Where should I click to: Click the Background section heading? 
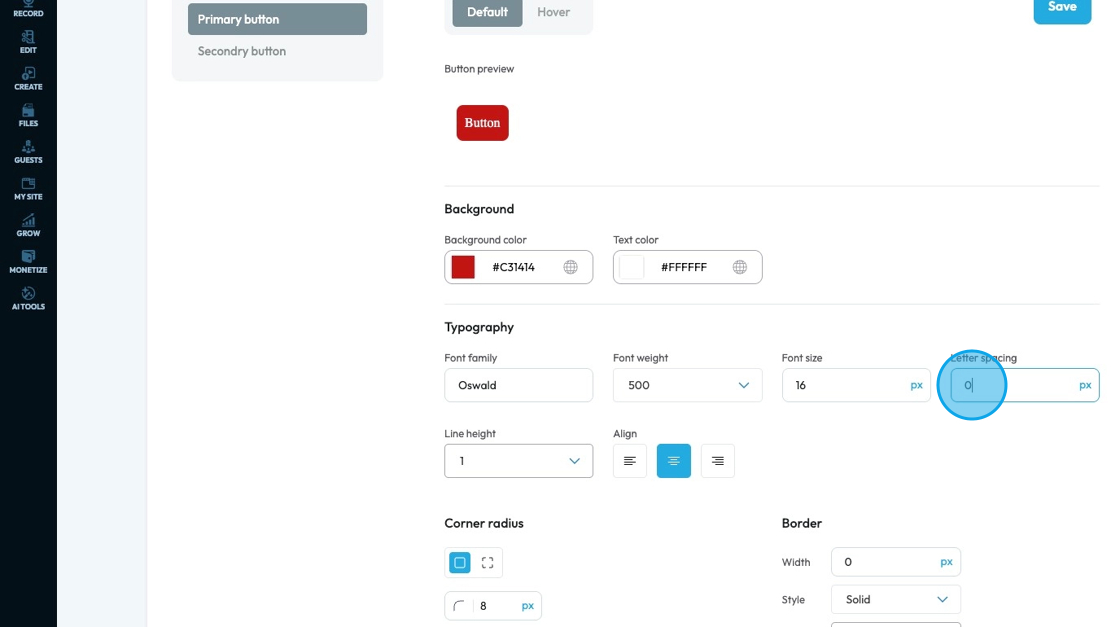[479, 209]
